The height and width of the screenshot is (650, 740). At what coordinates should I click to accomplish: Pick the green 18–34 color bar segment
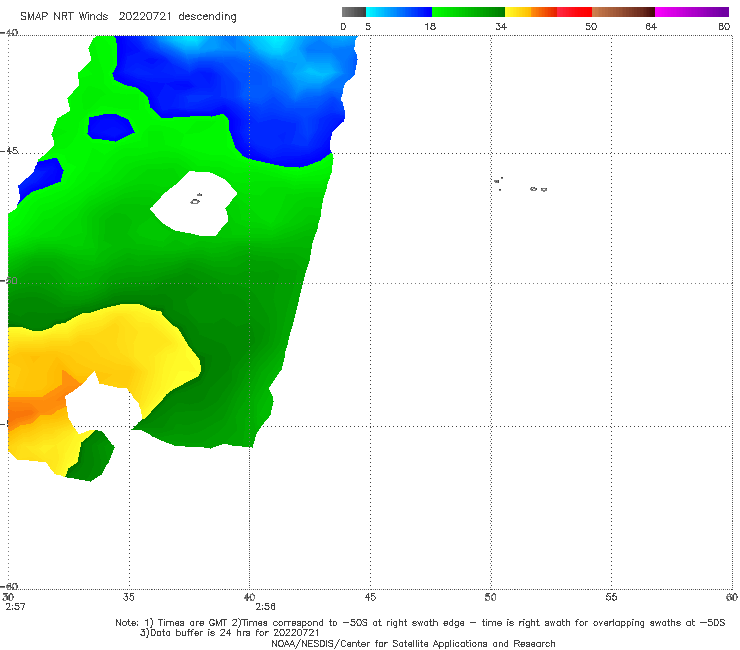468,12
